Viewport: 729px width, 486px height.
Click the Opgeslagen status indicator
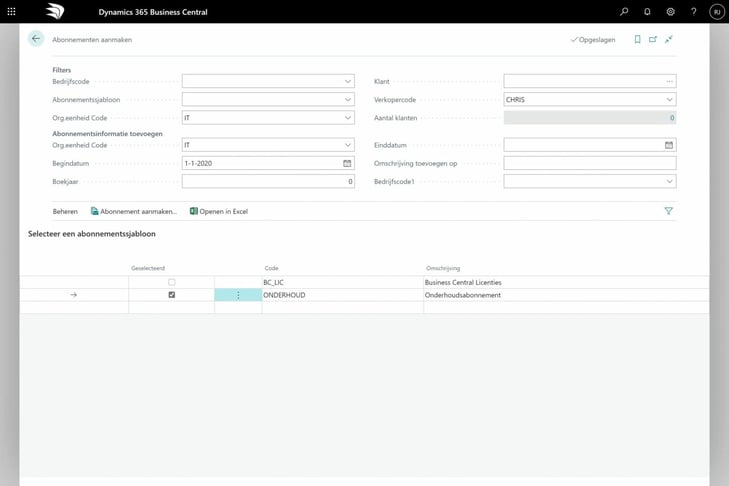point(593,40)
